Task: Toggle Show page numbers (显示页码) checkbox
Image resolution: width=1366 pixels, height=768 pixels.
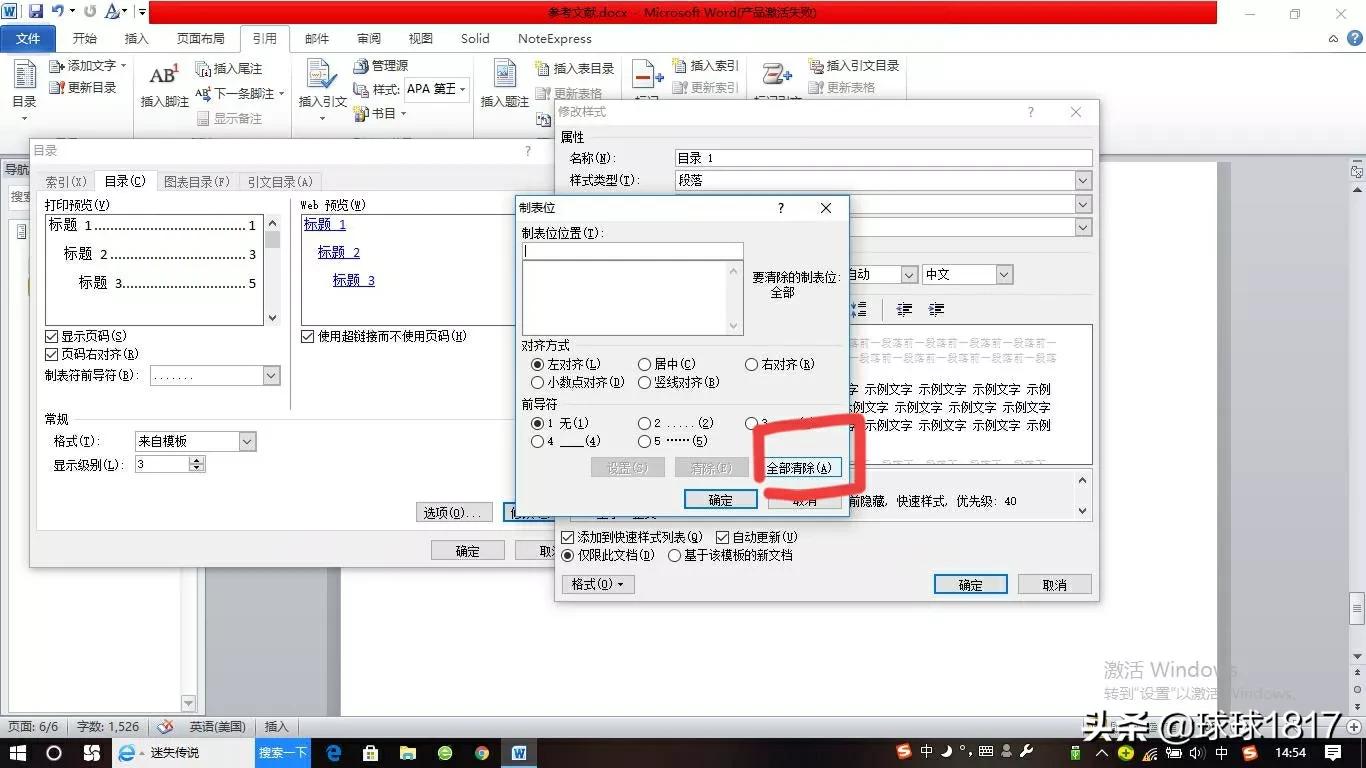Action: tap(52, 337)
